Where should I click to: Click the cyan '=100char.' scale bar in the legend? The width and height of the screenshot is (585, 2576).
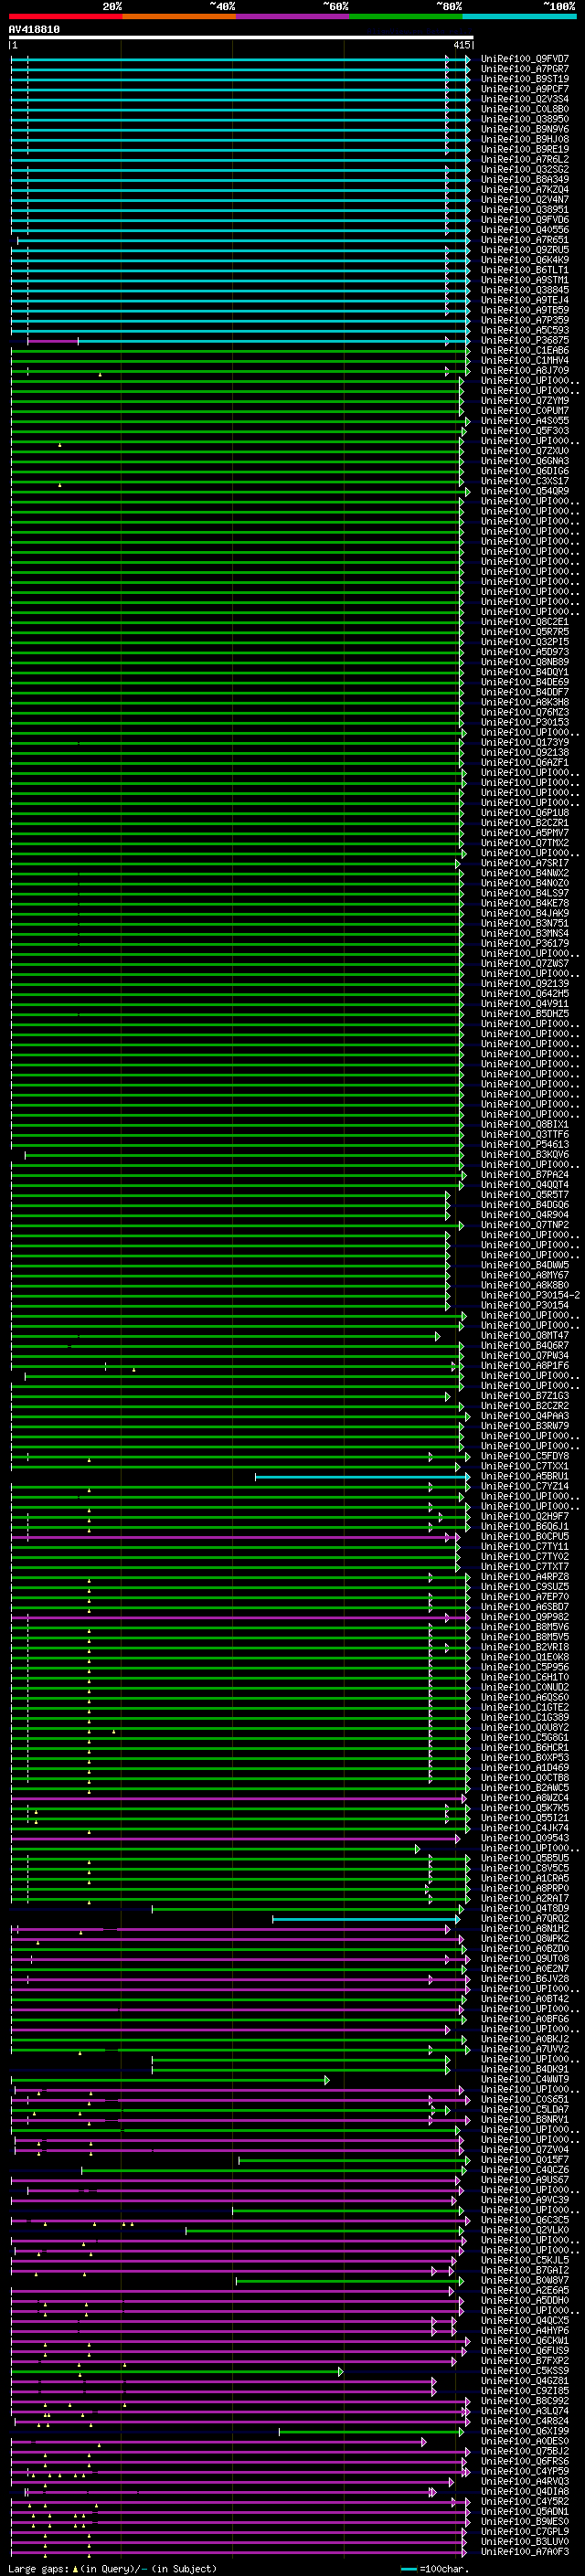[408, 2569]
